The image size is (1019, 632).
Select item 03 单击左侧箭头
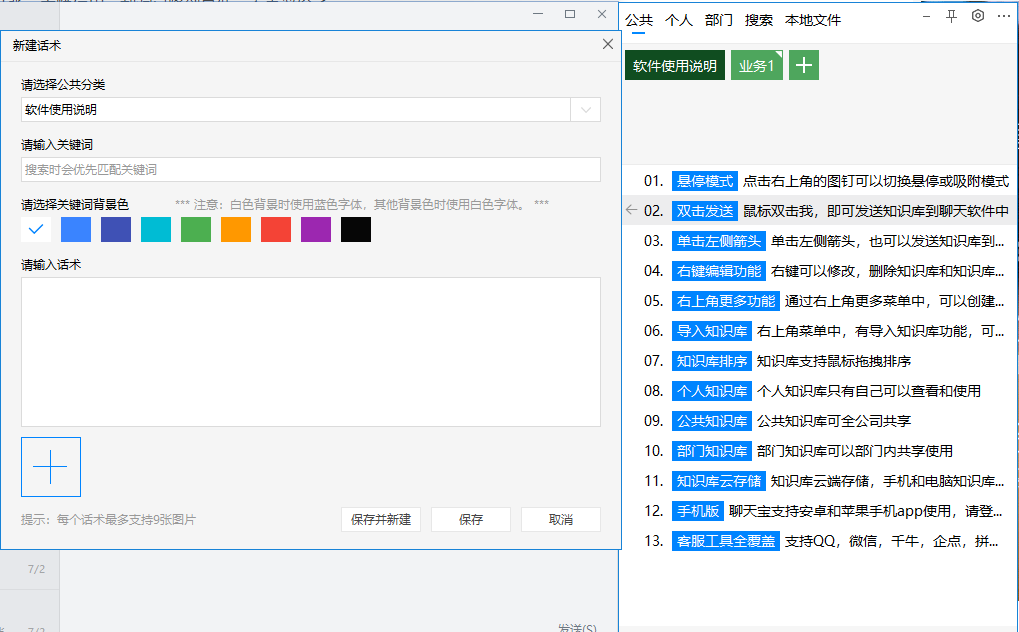819,241
